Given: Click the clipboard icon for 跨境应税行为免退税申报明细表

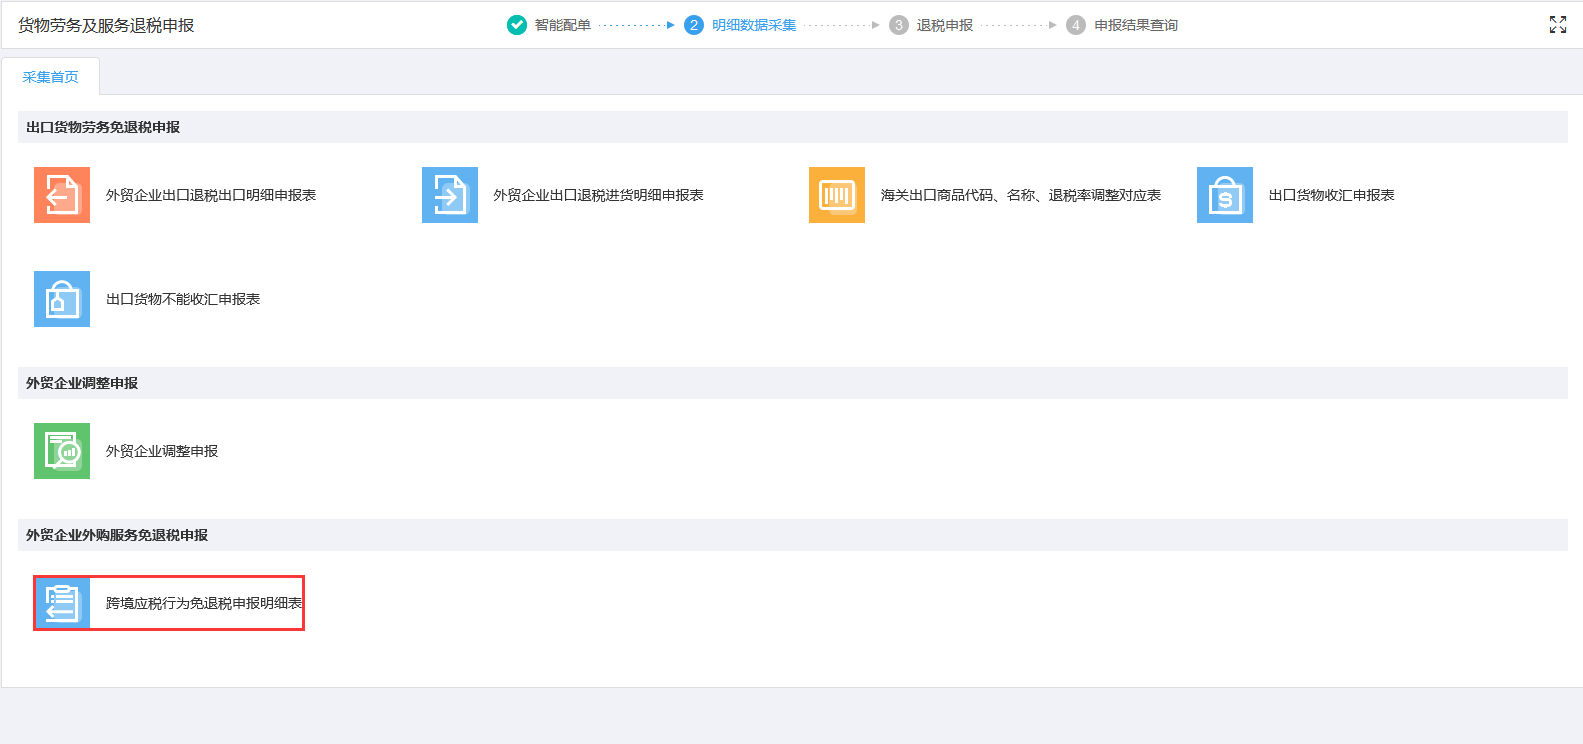Looking at the screenshot, I should [x=62, y=603].
